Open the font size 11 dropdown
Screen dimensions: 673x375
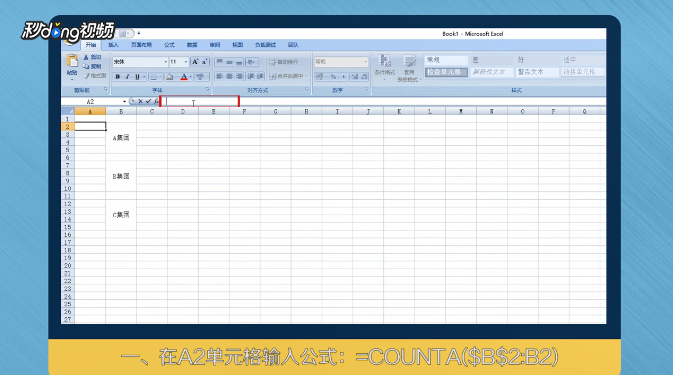point(186,62)
